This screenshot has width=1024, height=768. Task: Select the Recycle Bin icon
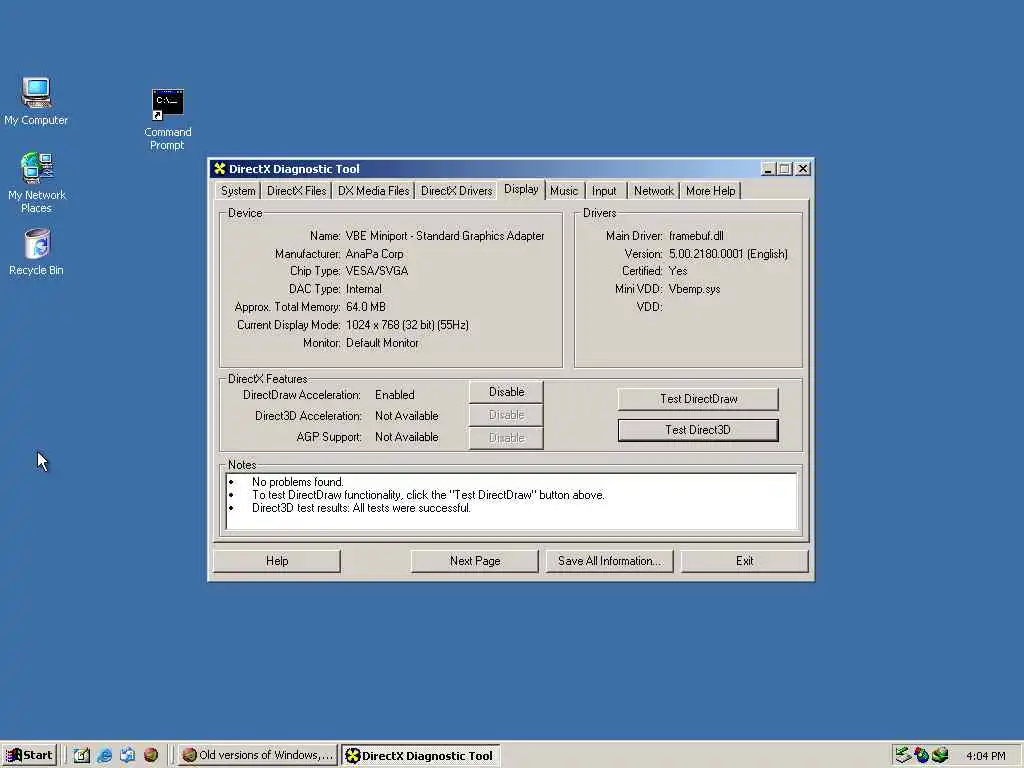coord(37,252)
